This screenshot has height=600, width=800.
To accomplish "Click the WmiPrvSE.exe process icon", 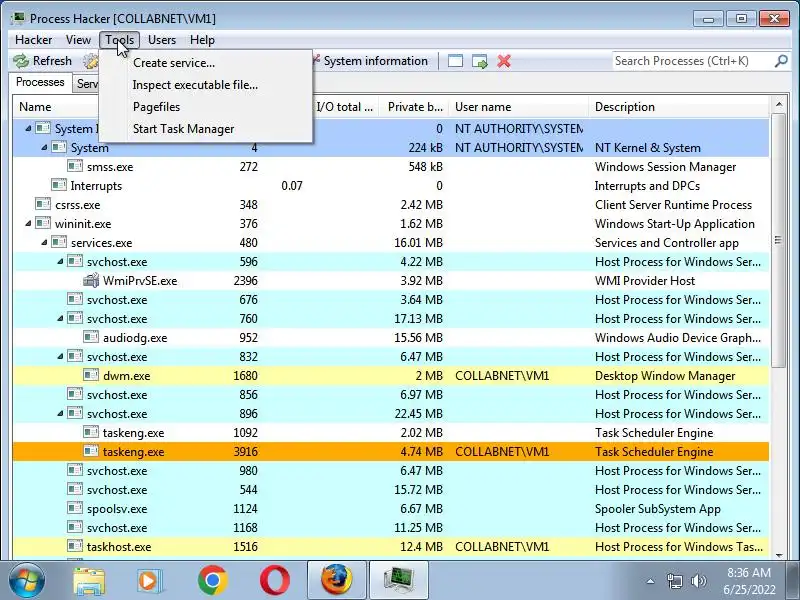I will coord(91,280).
